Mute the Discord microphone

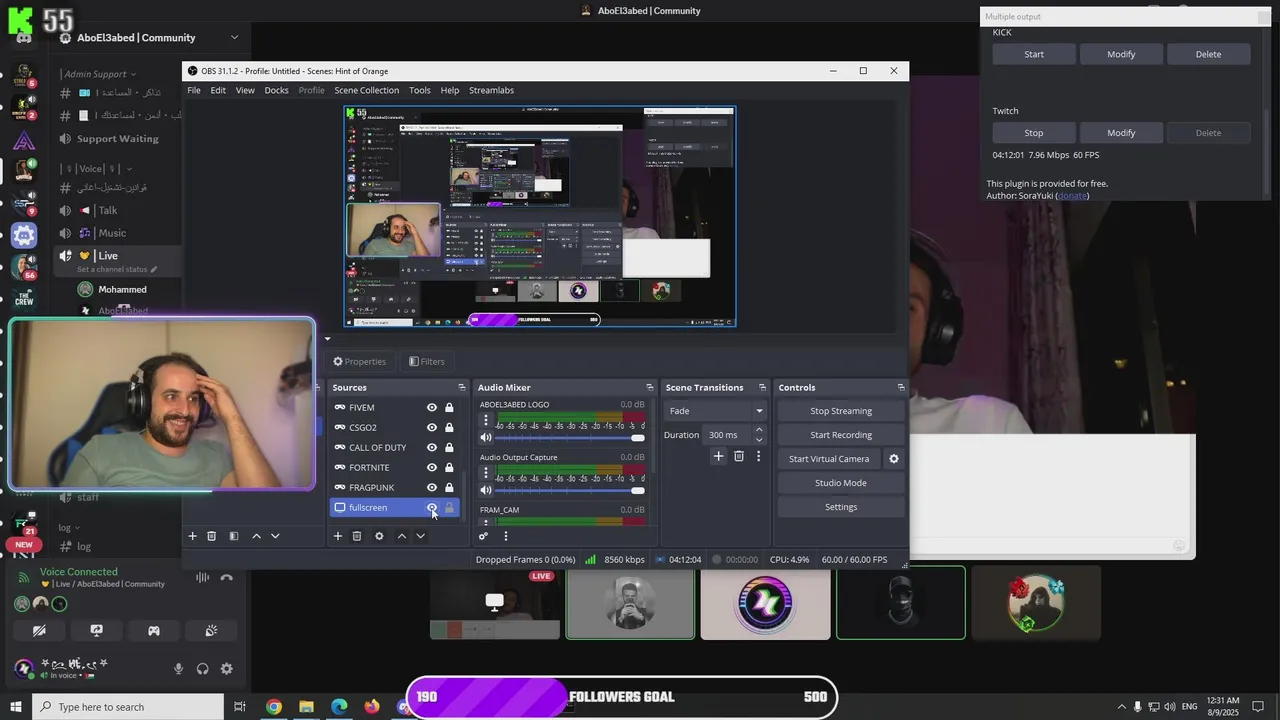179,669
